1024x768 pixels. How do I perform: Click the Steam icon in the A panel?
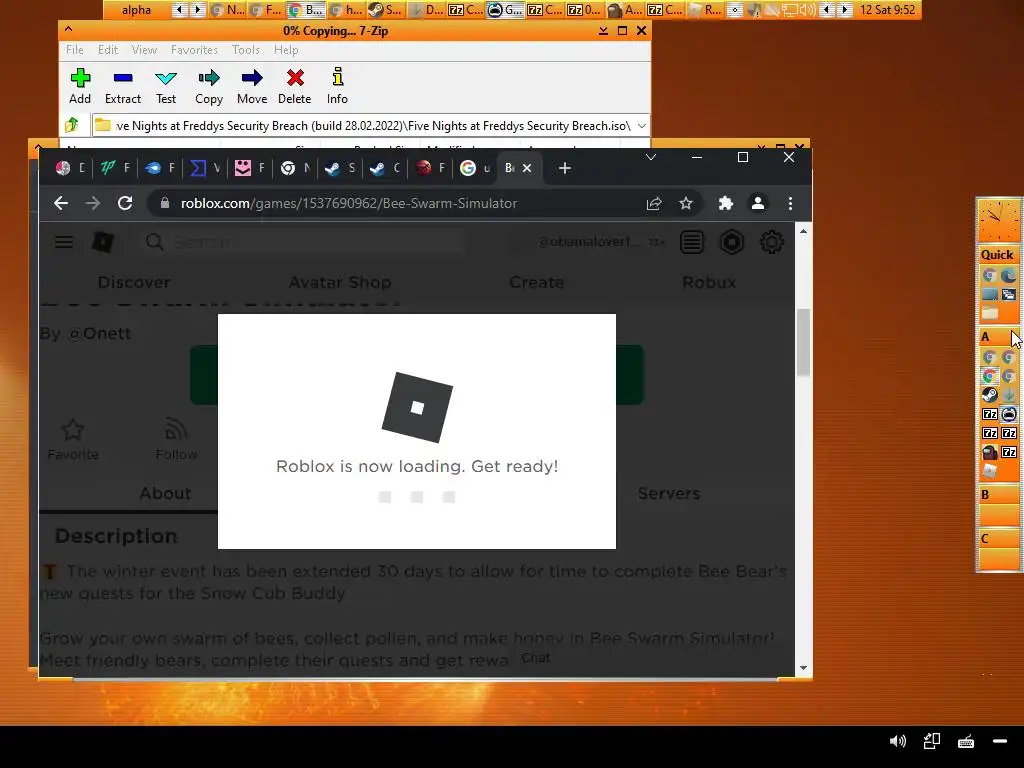[x=989, y=395]
